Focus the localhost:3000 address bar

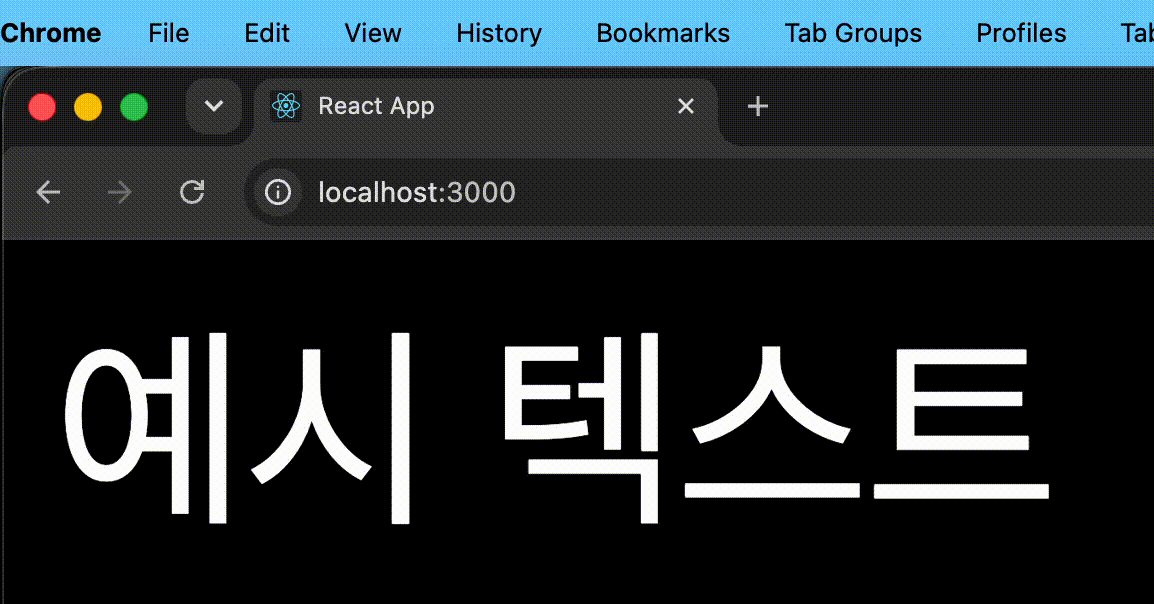pos(699,193)
